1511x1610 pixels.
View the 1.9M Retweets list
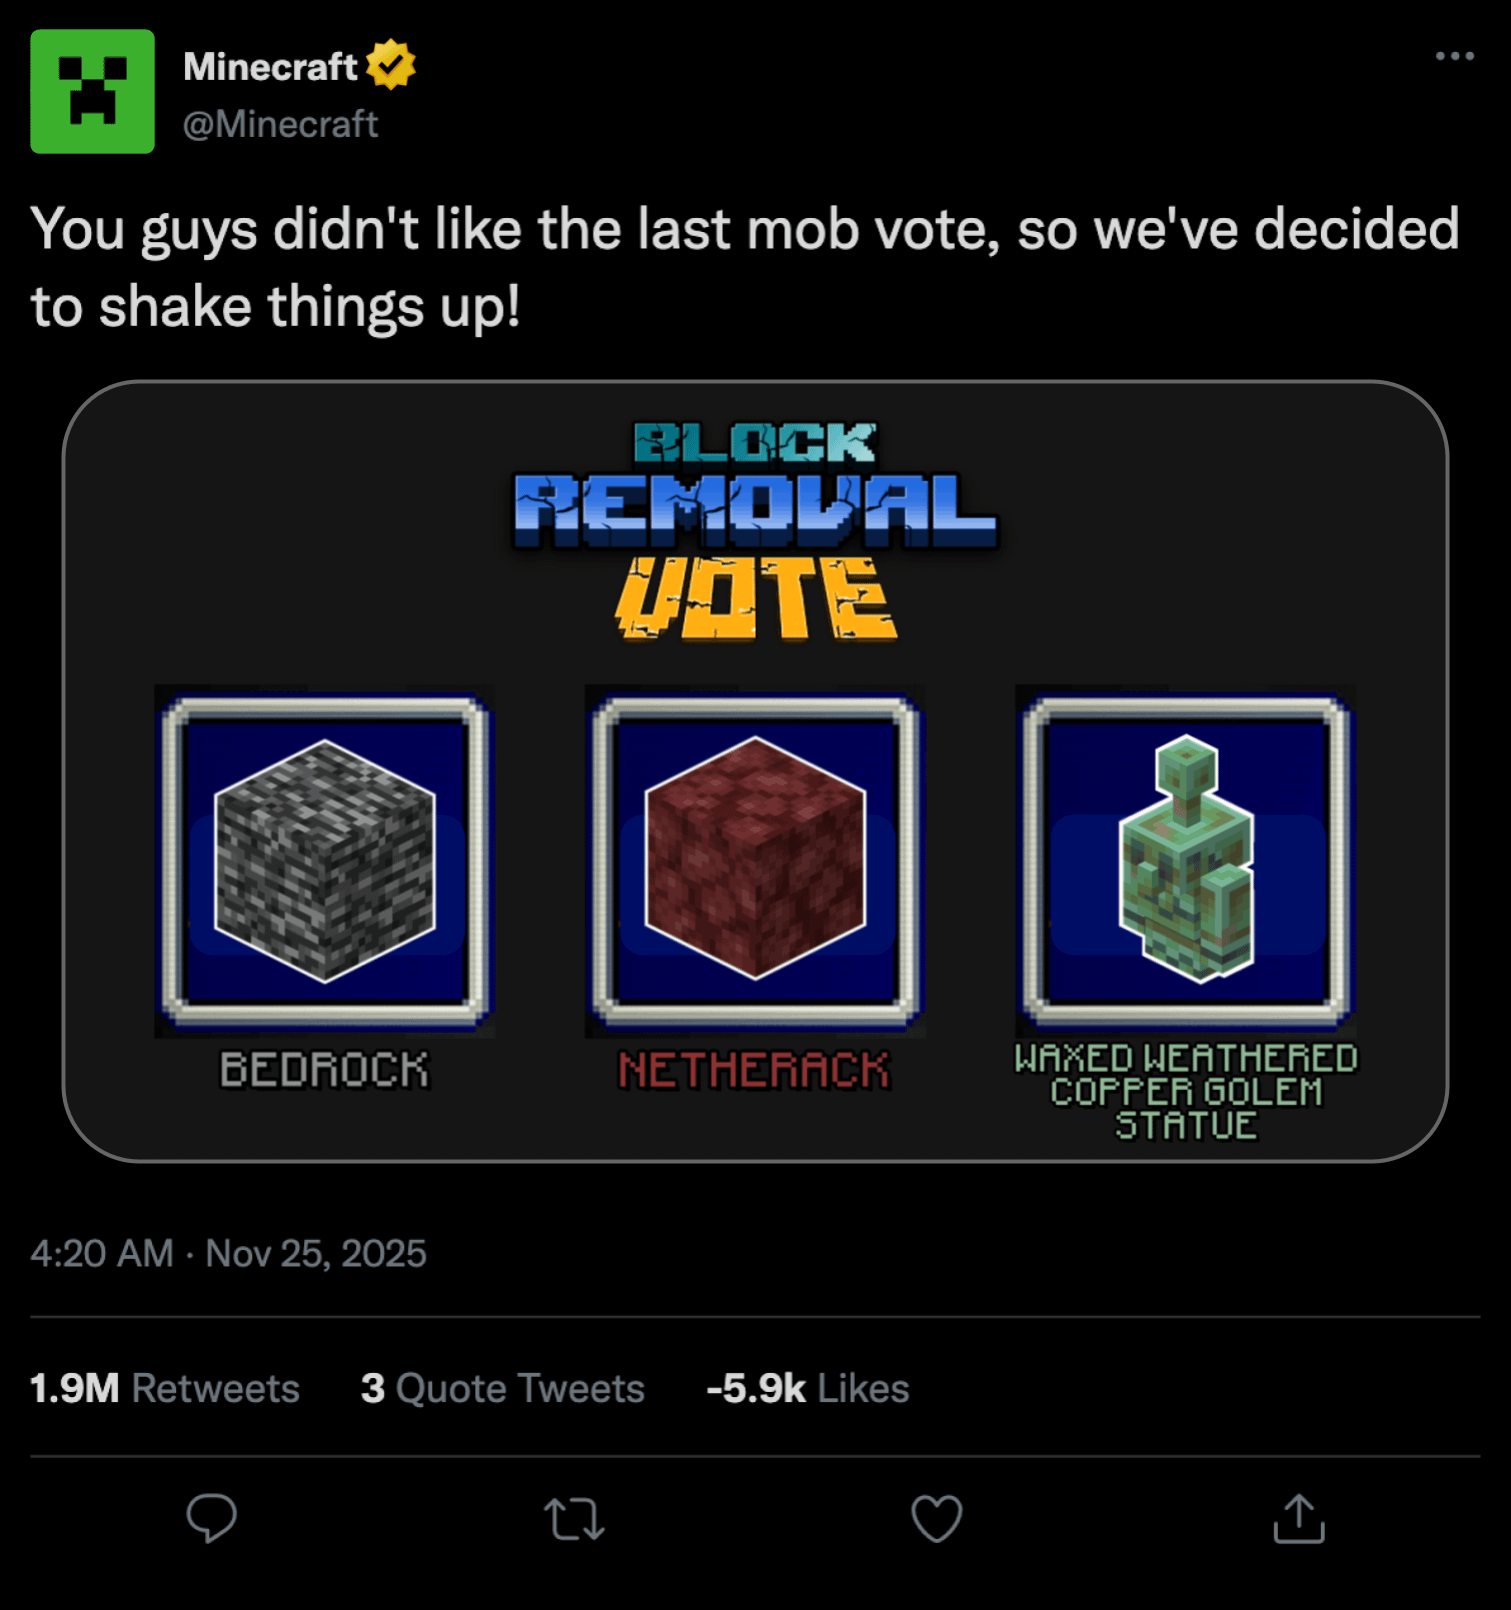165,1388
